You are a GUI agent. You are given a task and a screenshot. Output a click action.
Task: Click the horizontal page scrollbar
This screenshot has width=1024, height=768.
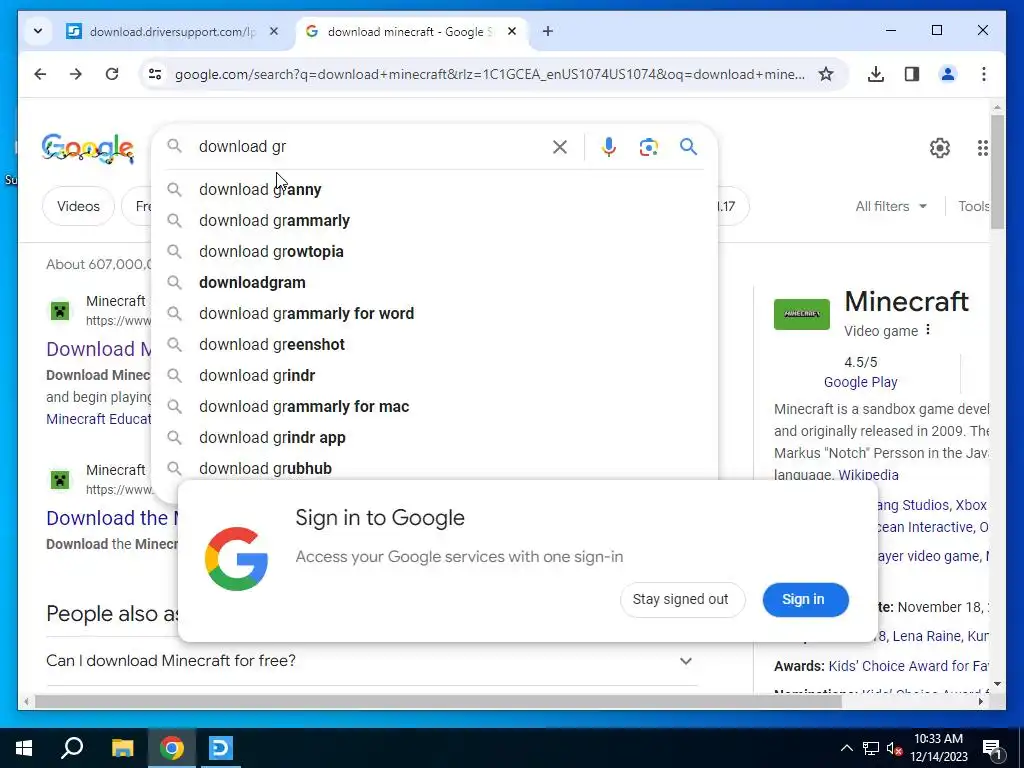point(438,702)
